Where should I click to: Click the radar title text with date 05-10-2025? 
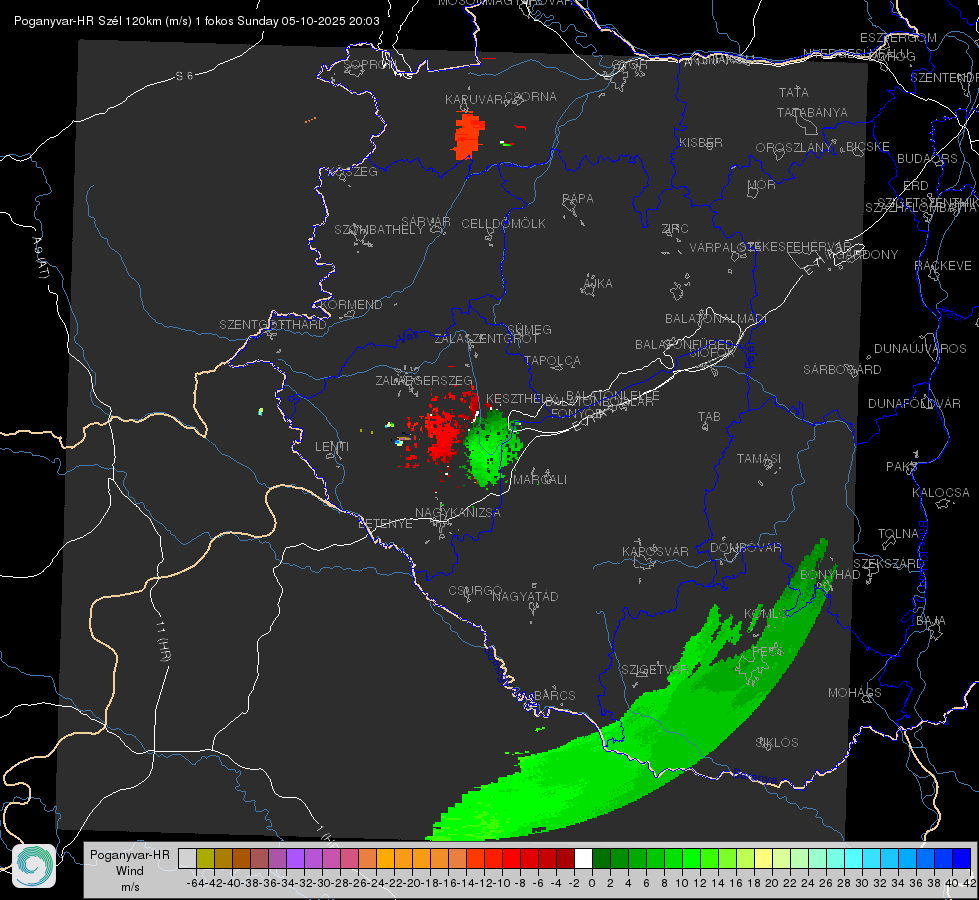[x=197, y=21]
